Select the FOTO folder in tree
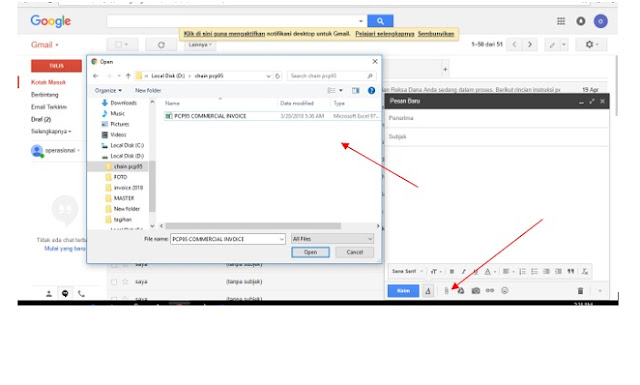 pyautogui.click(x=120, y=177)
